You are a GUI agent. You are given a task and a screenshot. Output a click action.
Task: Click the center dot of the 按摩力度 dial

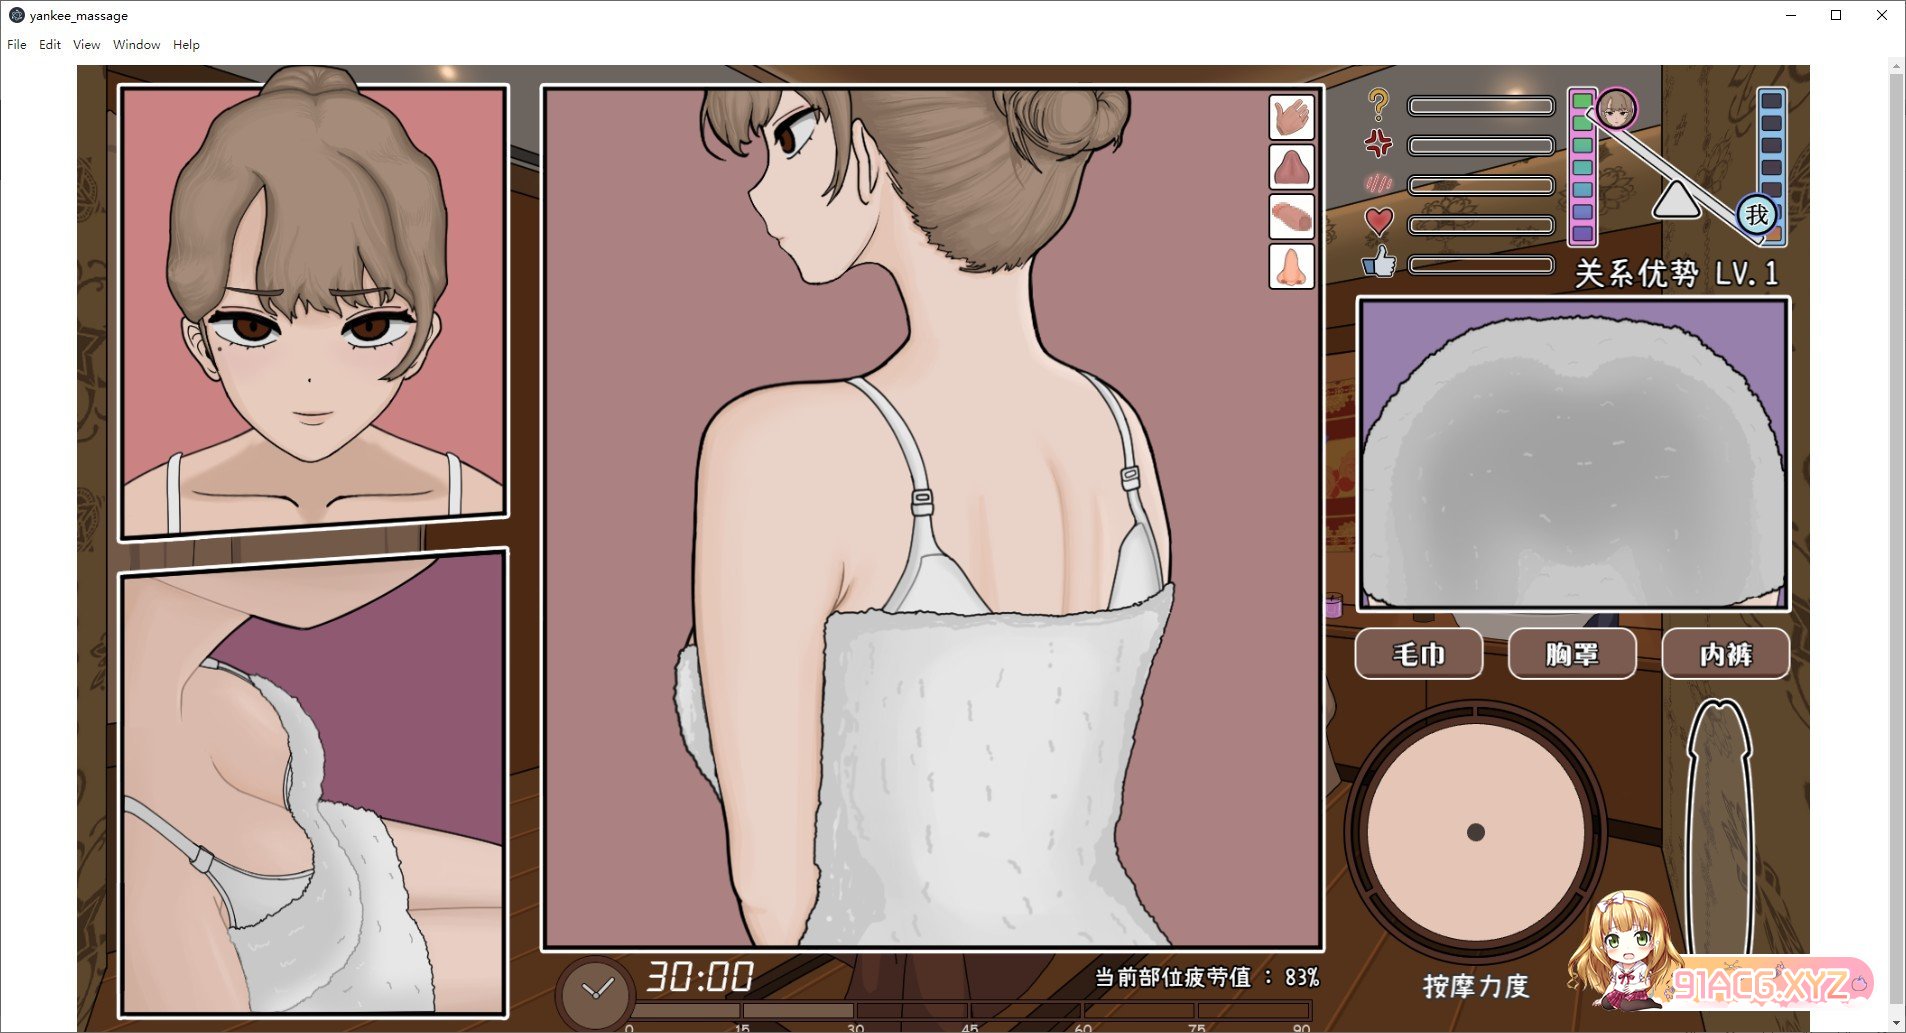click(1475, 832)
